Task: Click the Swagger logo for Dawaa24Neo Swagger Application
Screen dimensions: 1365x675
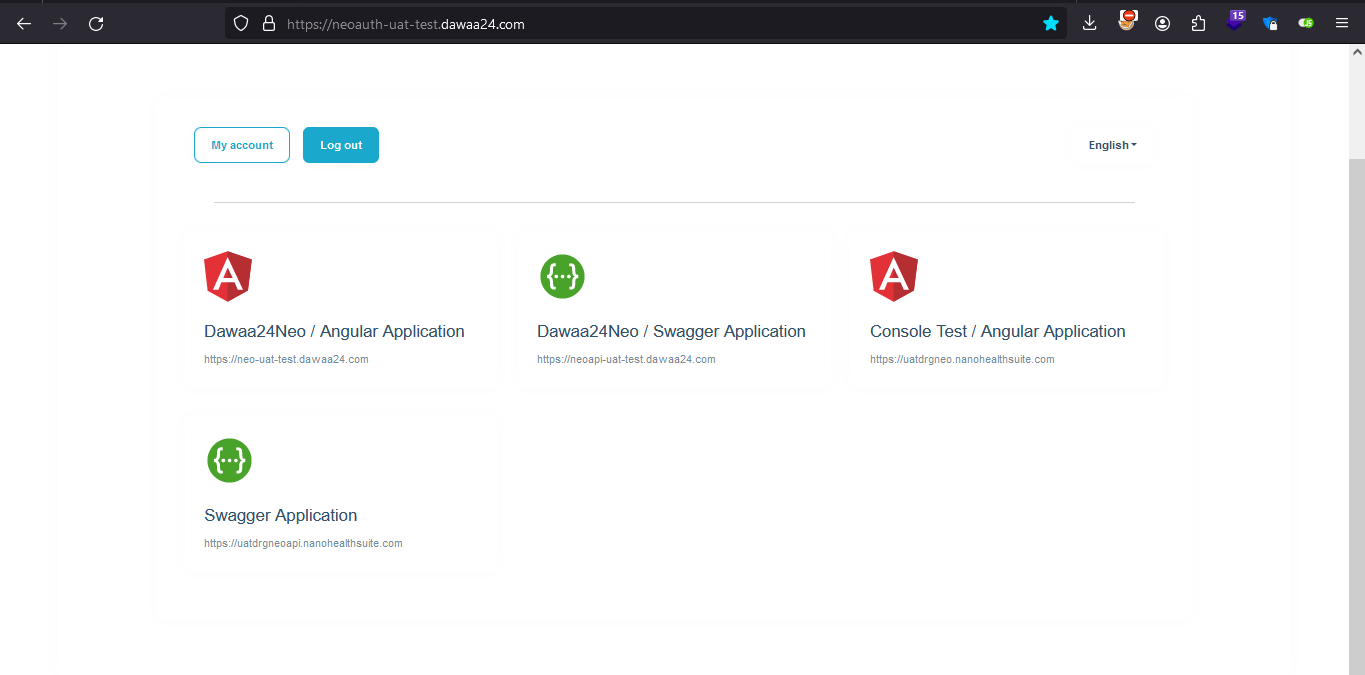Action: 562,276
